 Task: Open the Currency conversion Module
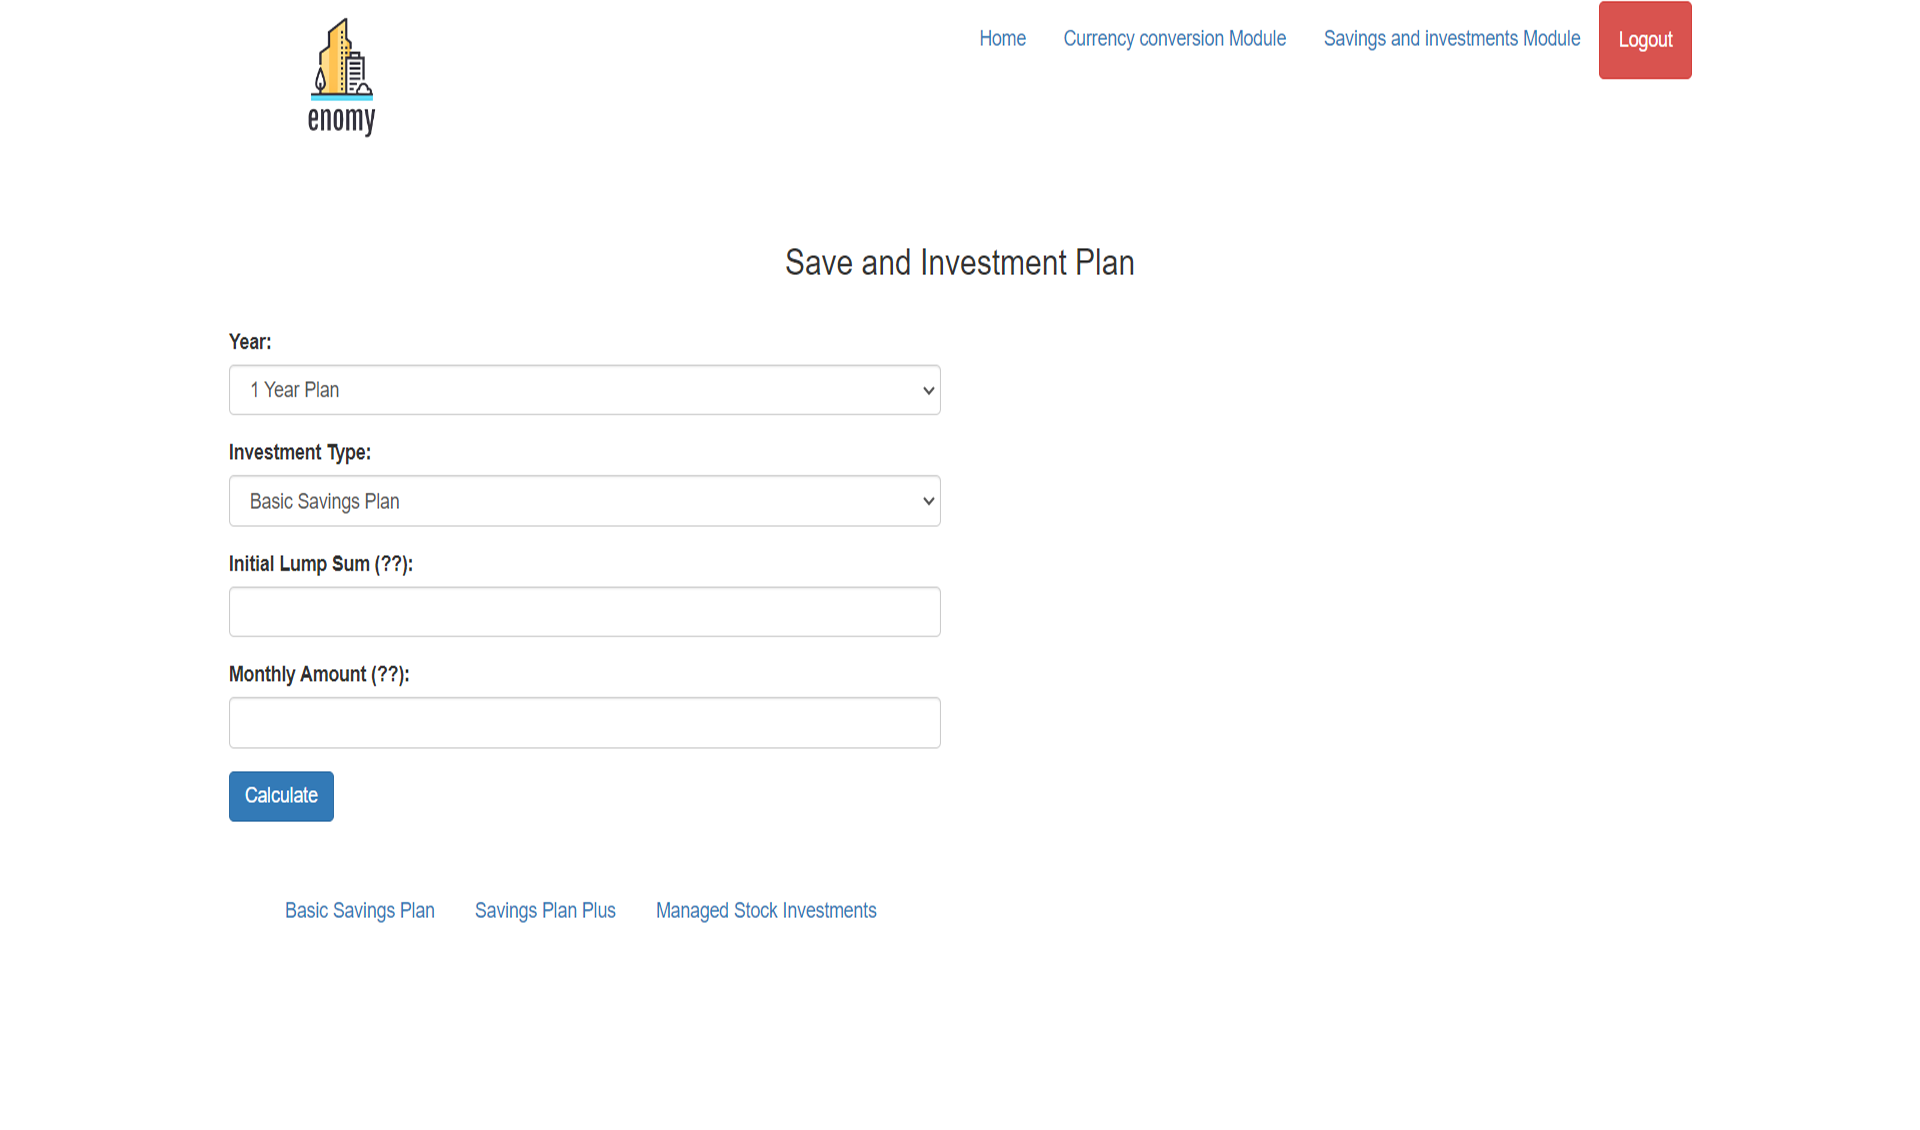tap(1174, 39)
